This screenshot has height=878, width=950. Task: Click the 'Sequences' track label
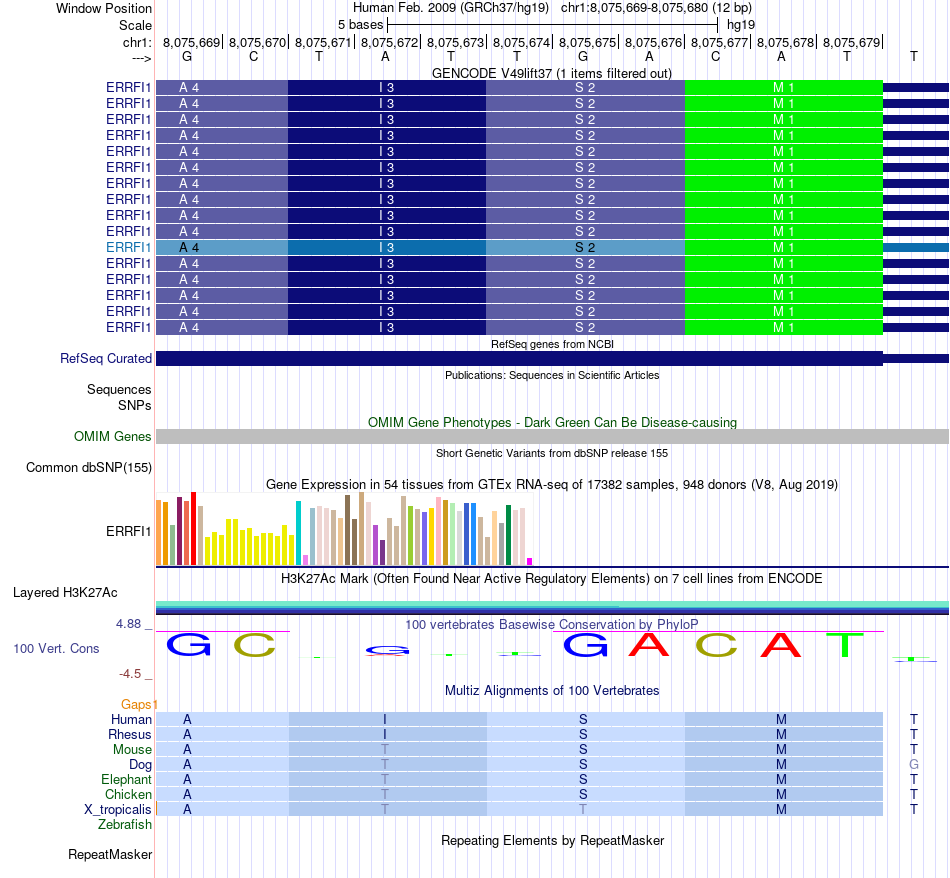119,390
